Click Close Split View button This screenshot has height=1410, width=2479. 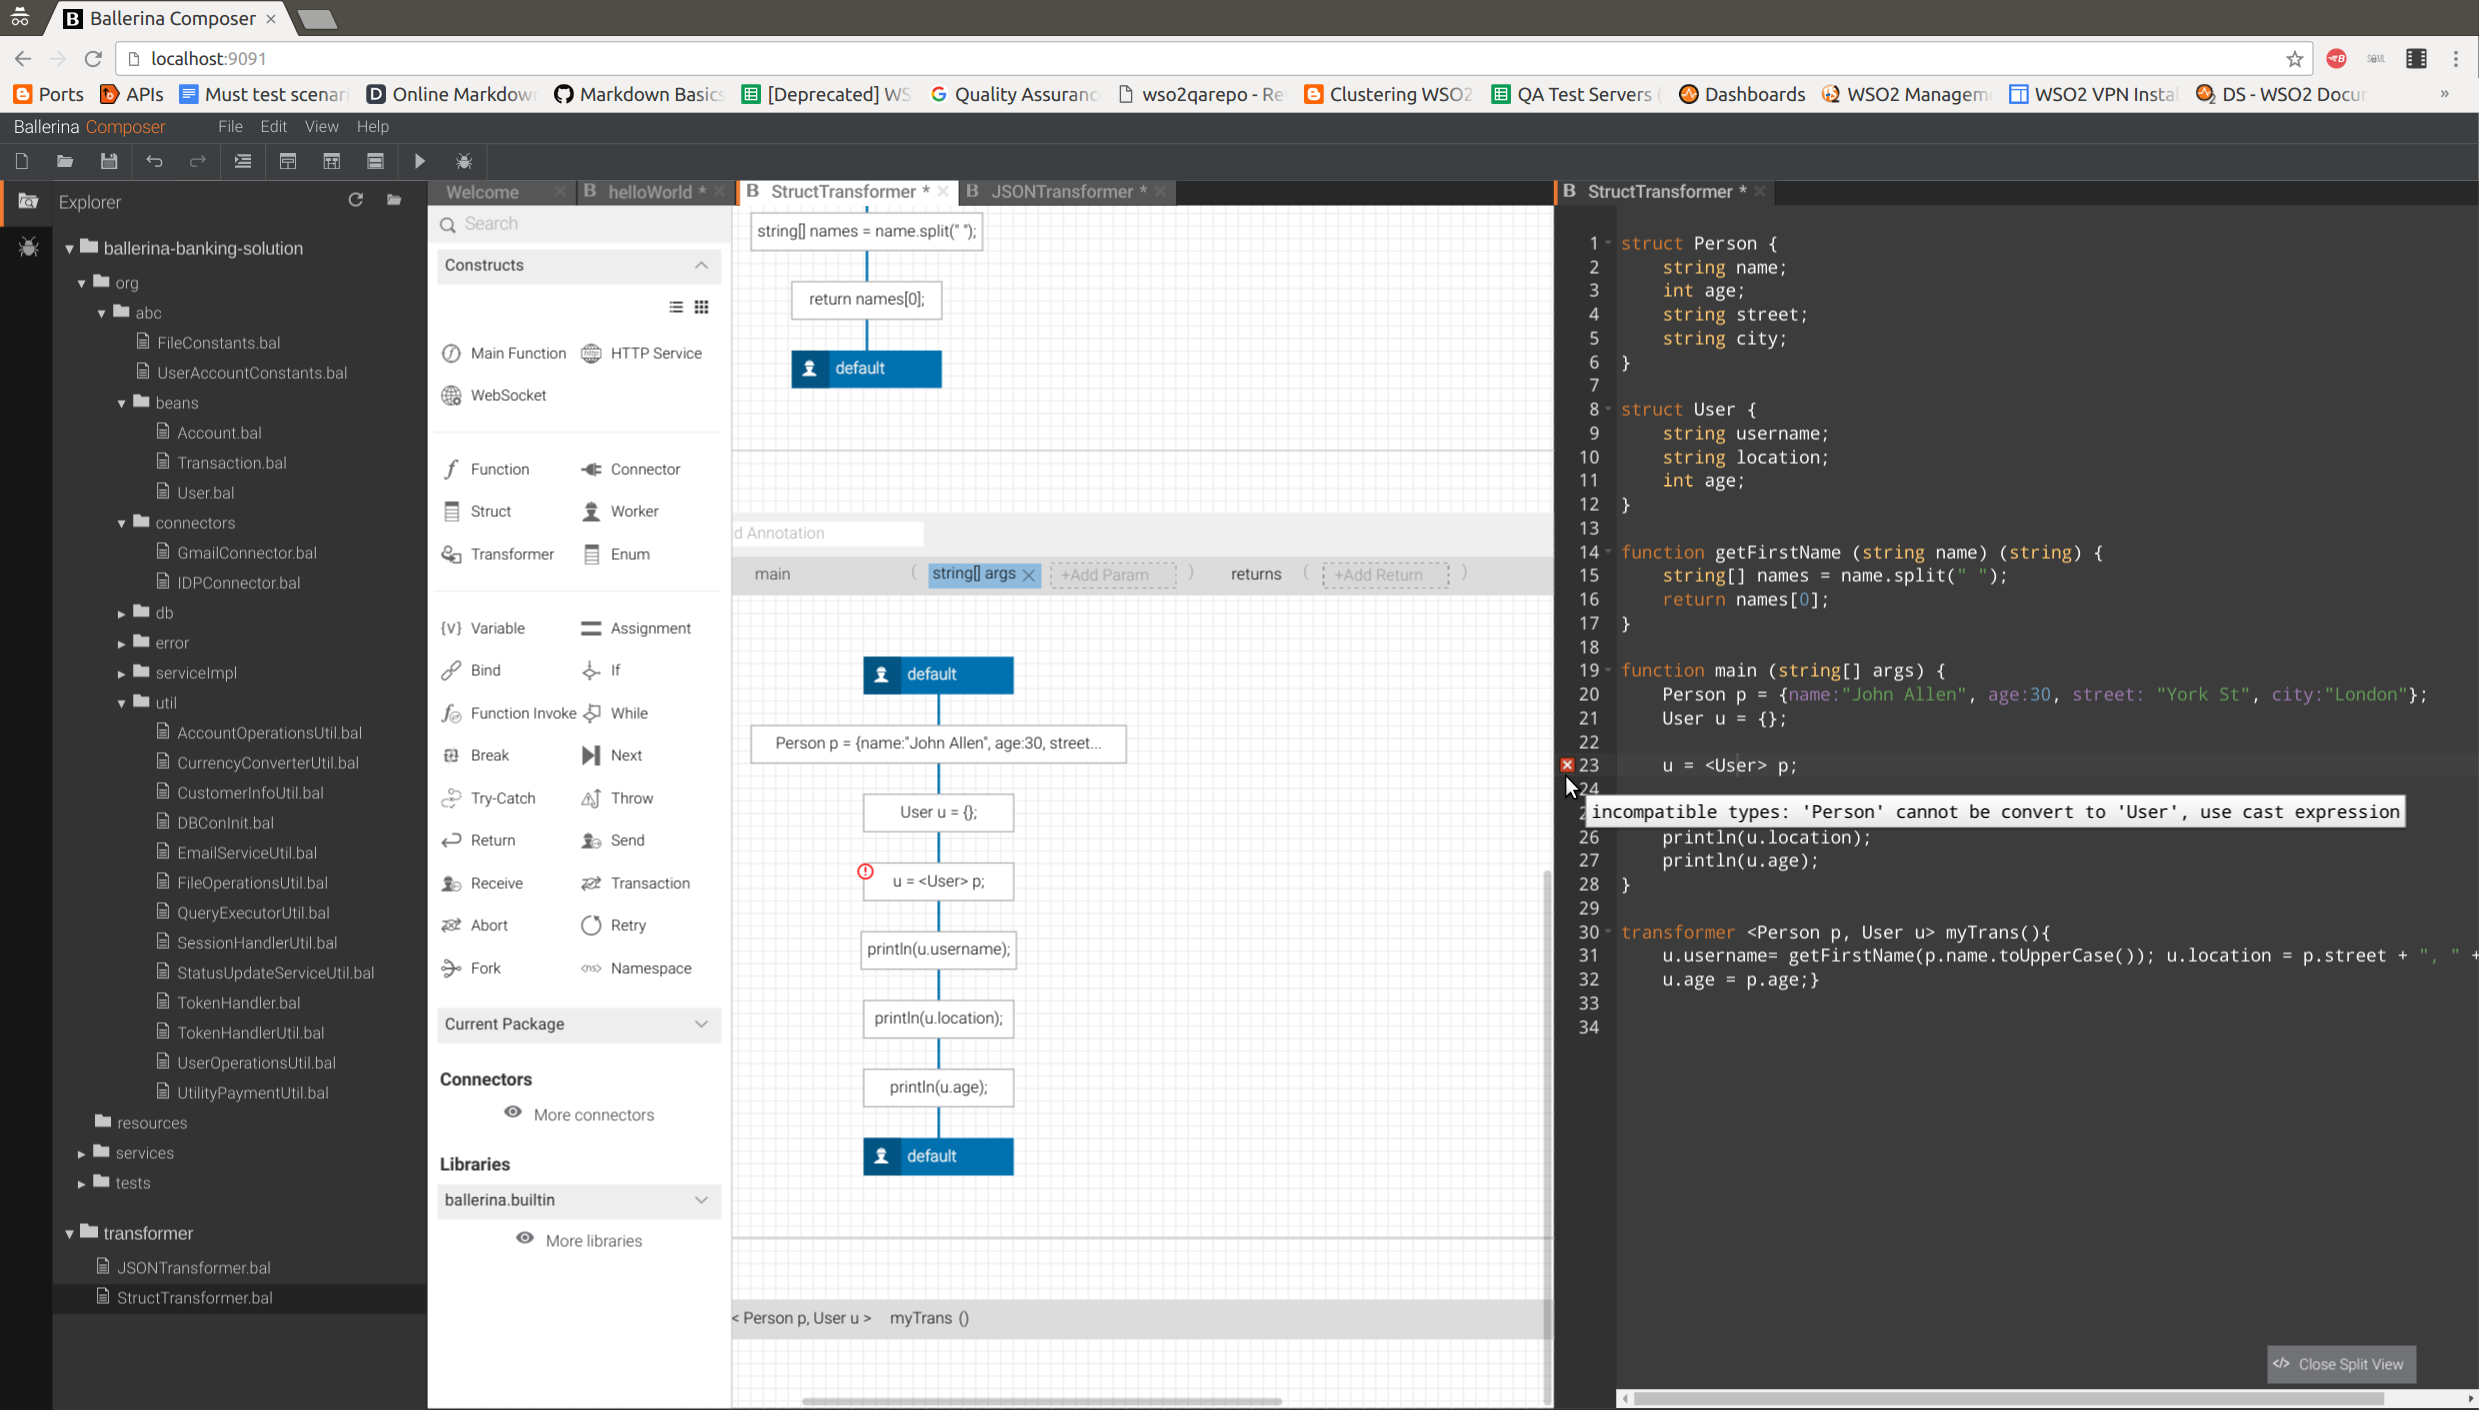pos(2340,1364)
